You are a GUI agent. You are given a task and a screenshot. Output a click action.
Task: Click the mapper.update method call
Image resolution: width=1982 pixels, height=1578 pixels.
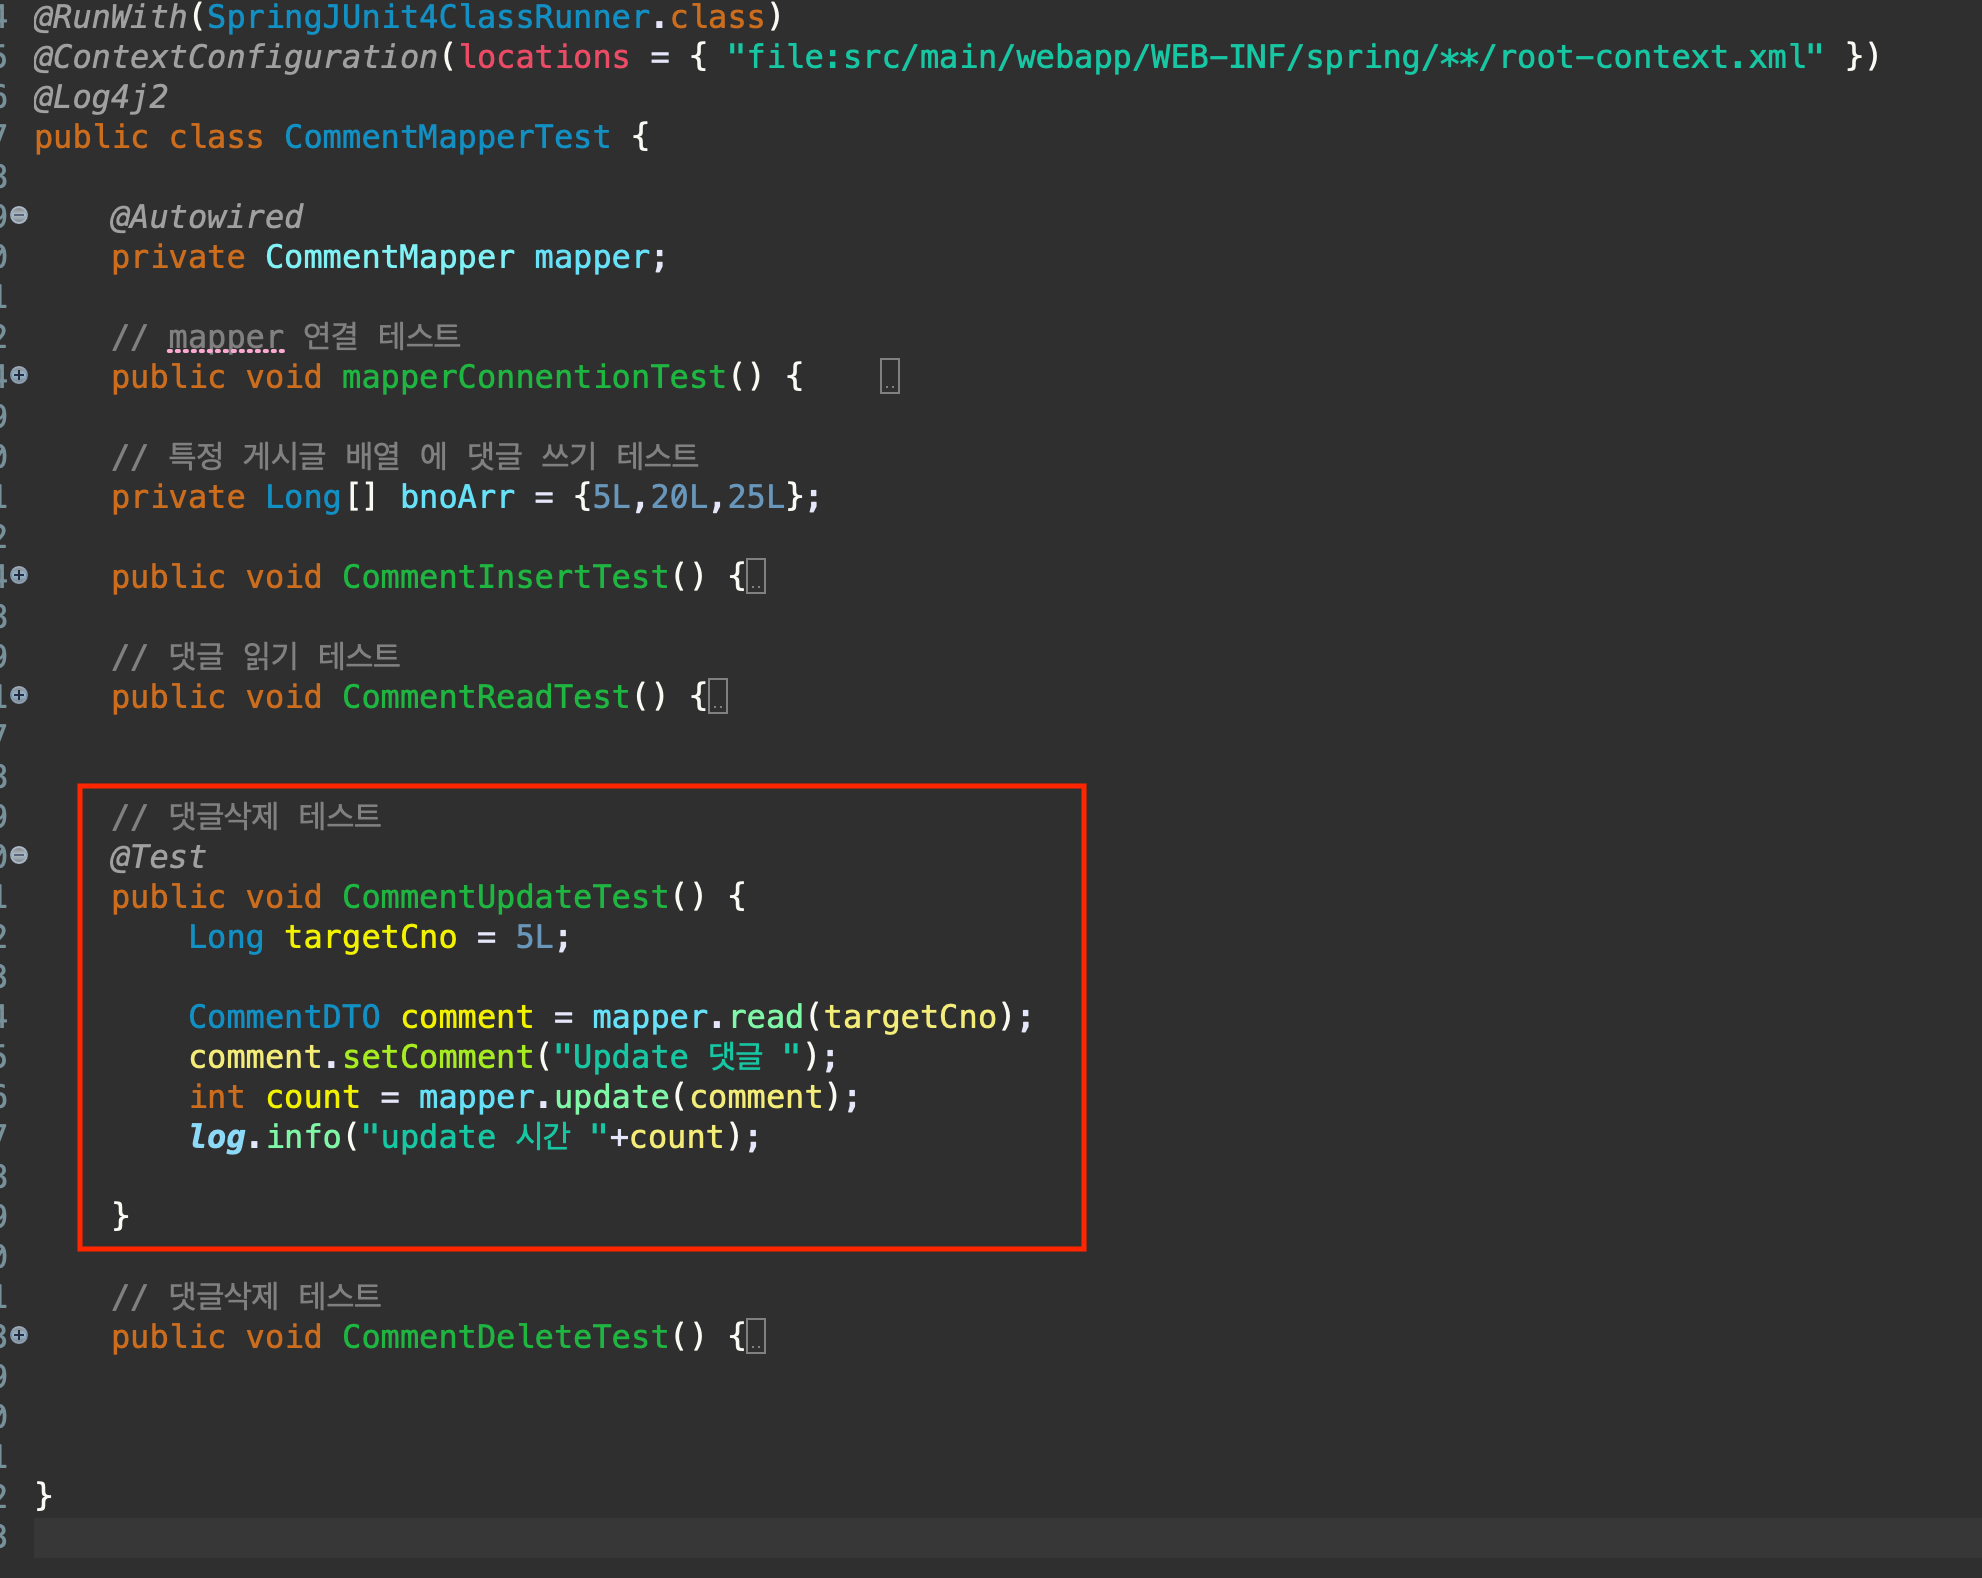coord(611,1097)
